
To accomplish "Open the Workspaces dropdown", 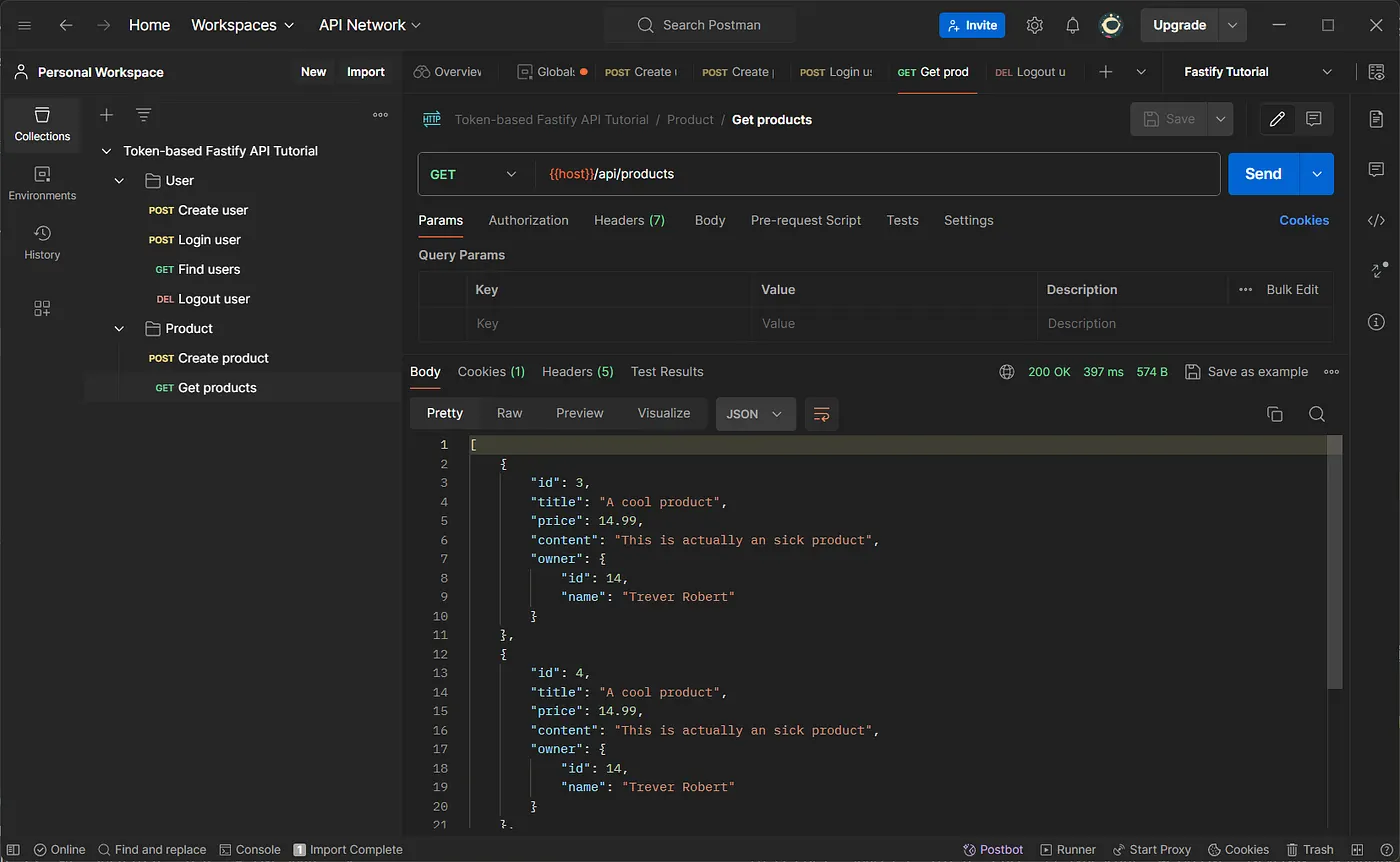I will (x=243, y=25).
